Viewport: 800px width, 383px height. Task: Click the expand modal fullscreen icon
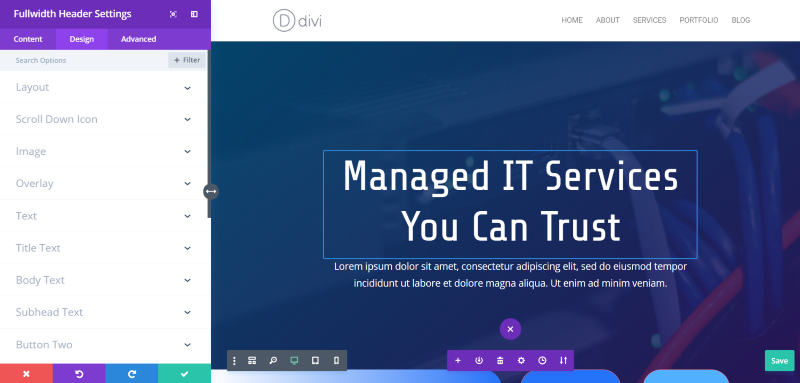tap(173, 14)
